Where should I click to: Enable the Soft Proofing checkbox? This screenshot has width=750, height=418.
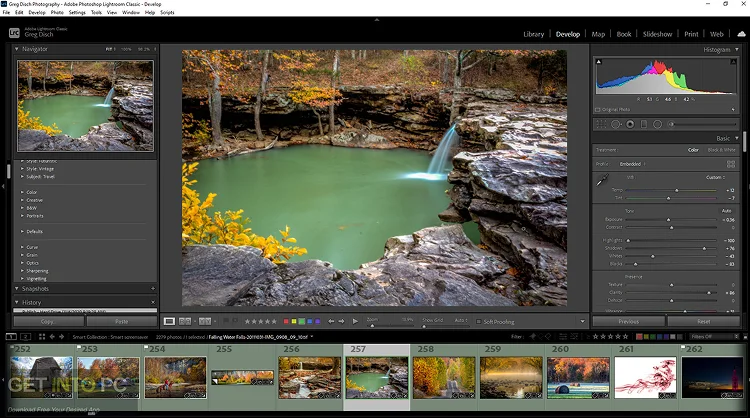[480, 321]
